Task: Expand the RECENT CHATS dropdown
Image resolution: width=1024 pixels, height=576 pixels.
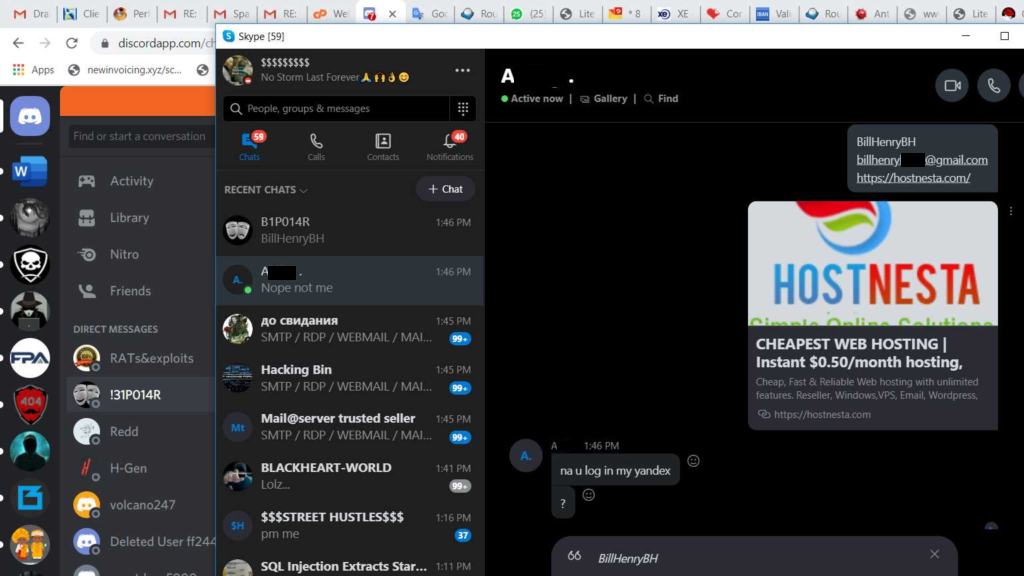Action: point(266,189)
